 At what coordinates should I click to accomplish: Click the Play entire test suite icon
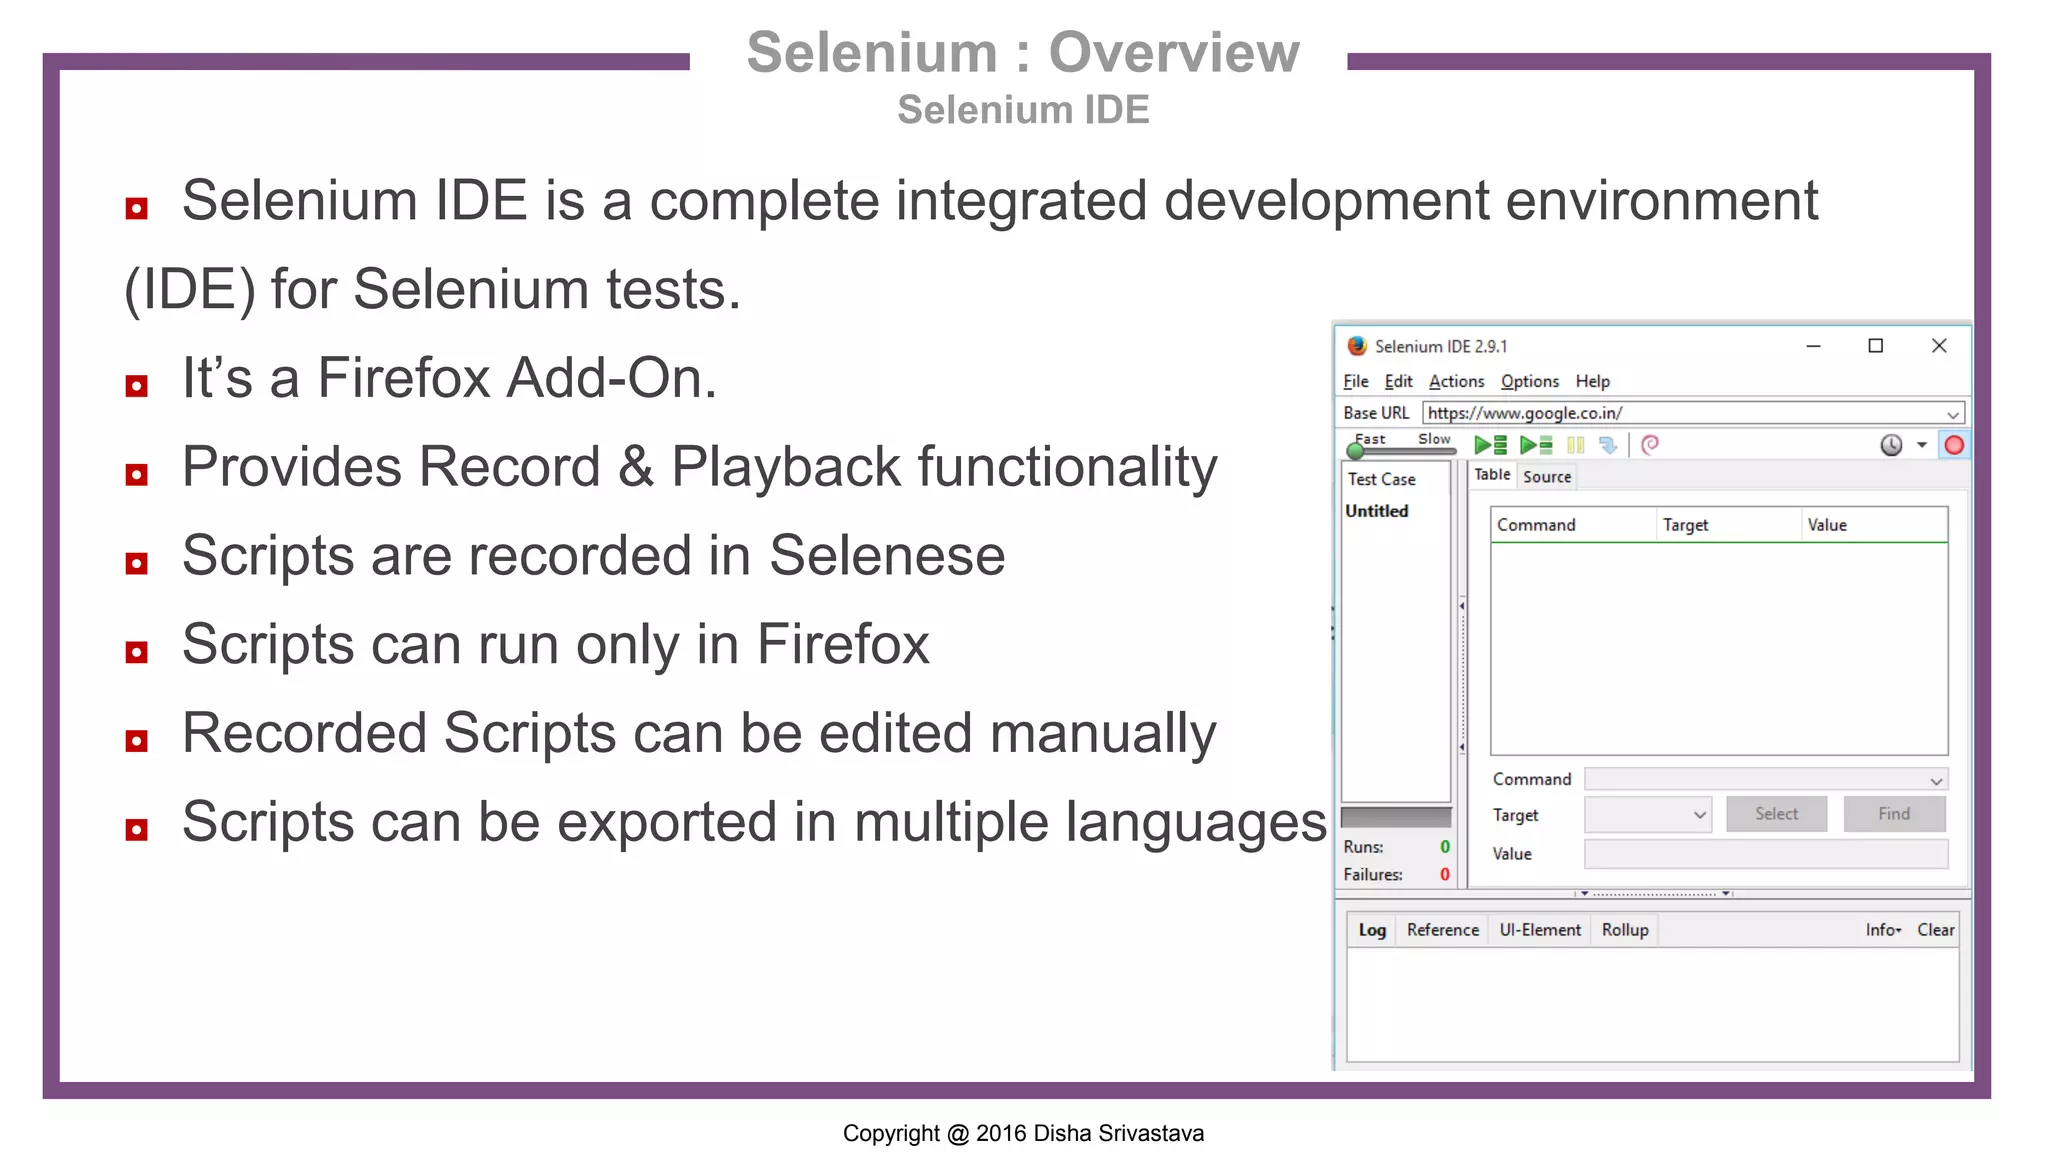1490,445
